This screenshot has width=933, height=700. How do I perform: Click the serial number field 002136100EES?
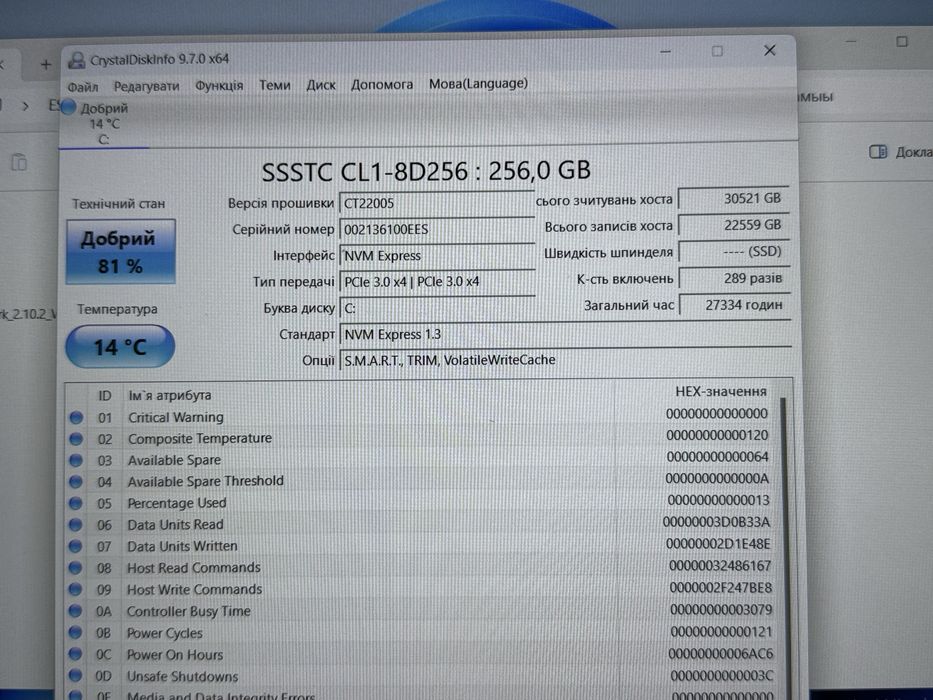point(437,230)
